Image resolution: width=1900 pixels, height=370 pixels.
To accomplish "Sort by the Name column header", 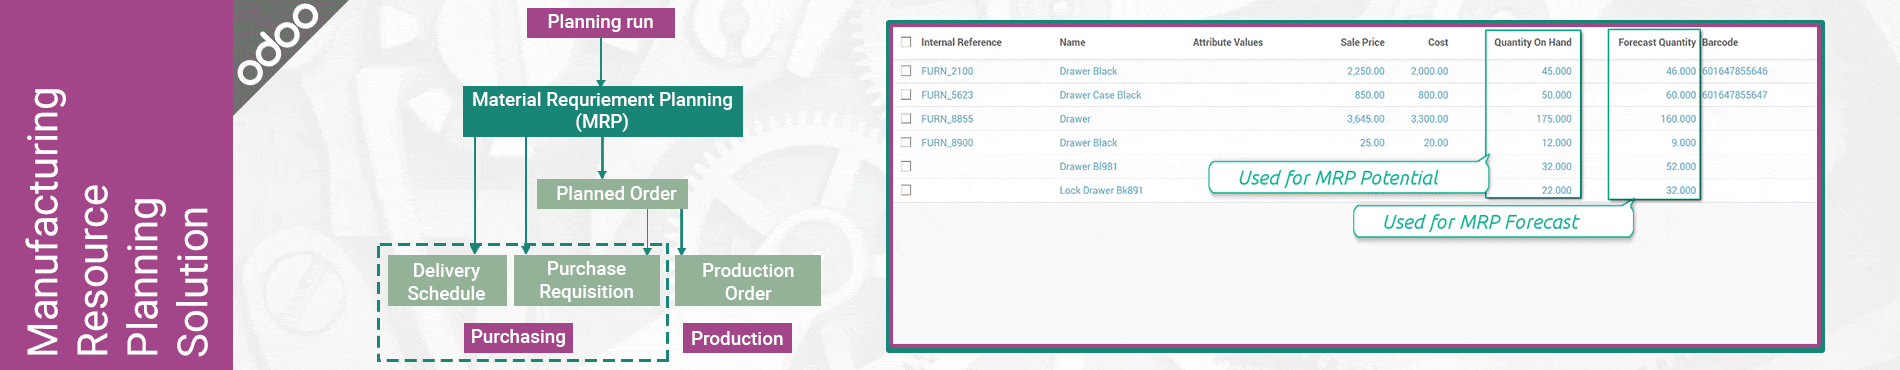I will pyautogui.click(x=1072, y=42).
